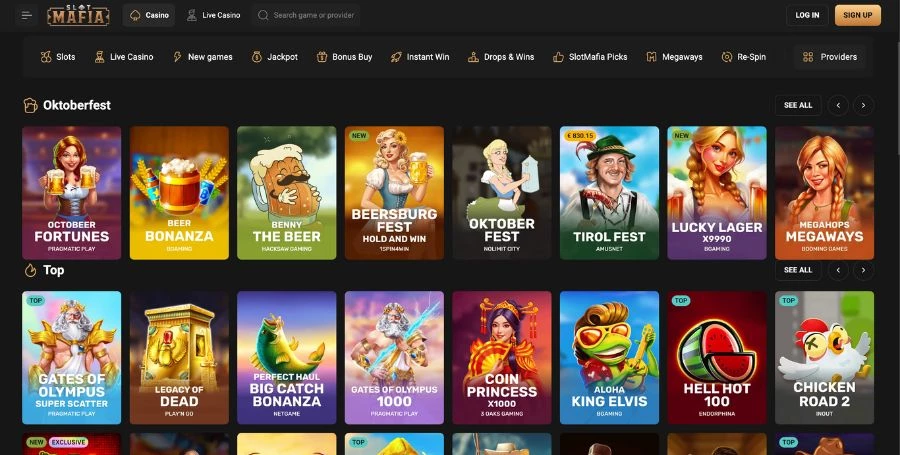Image resolution: width=900 pixels, height=455 pixels.
Task: Open the New games category
Action: point(202,57)
